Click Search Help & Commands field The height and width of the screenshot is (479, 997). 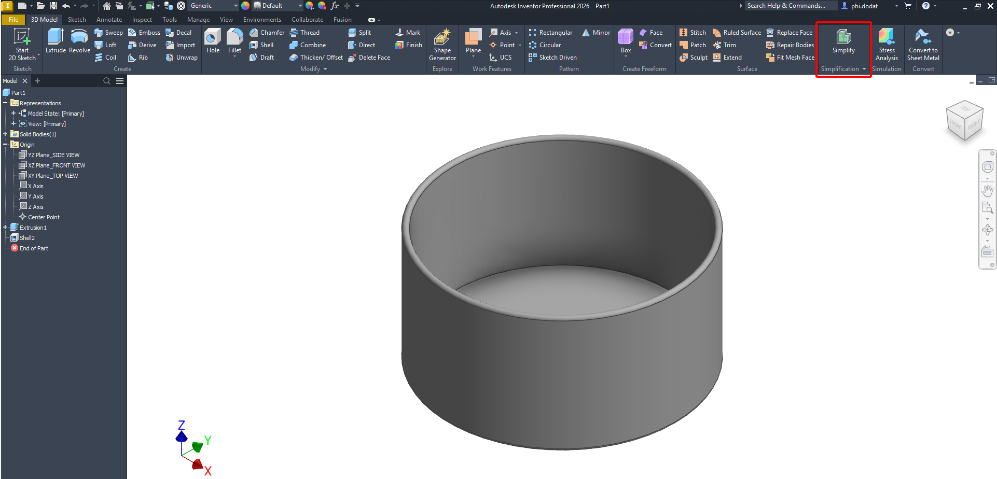click(792, 5)
